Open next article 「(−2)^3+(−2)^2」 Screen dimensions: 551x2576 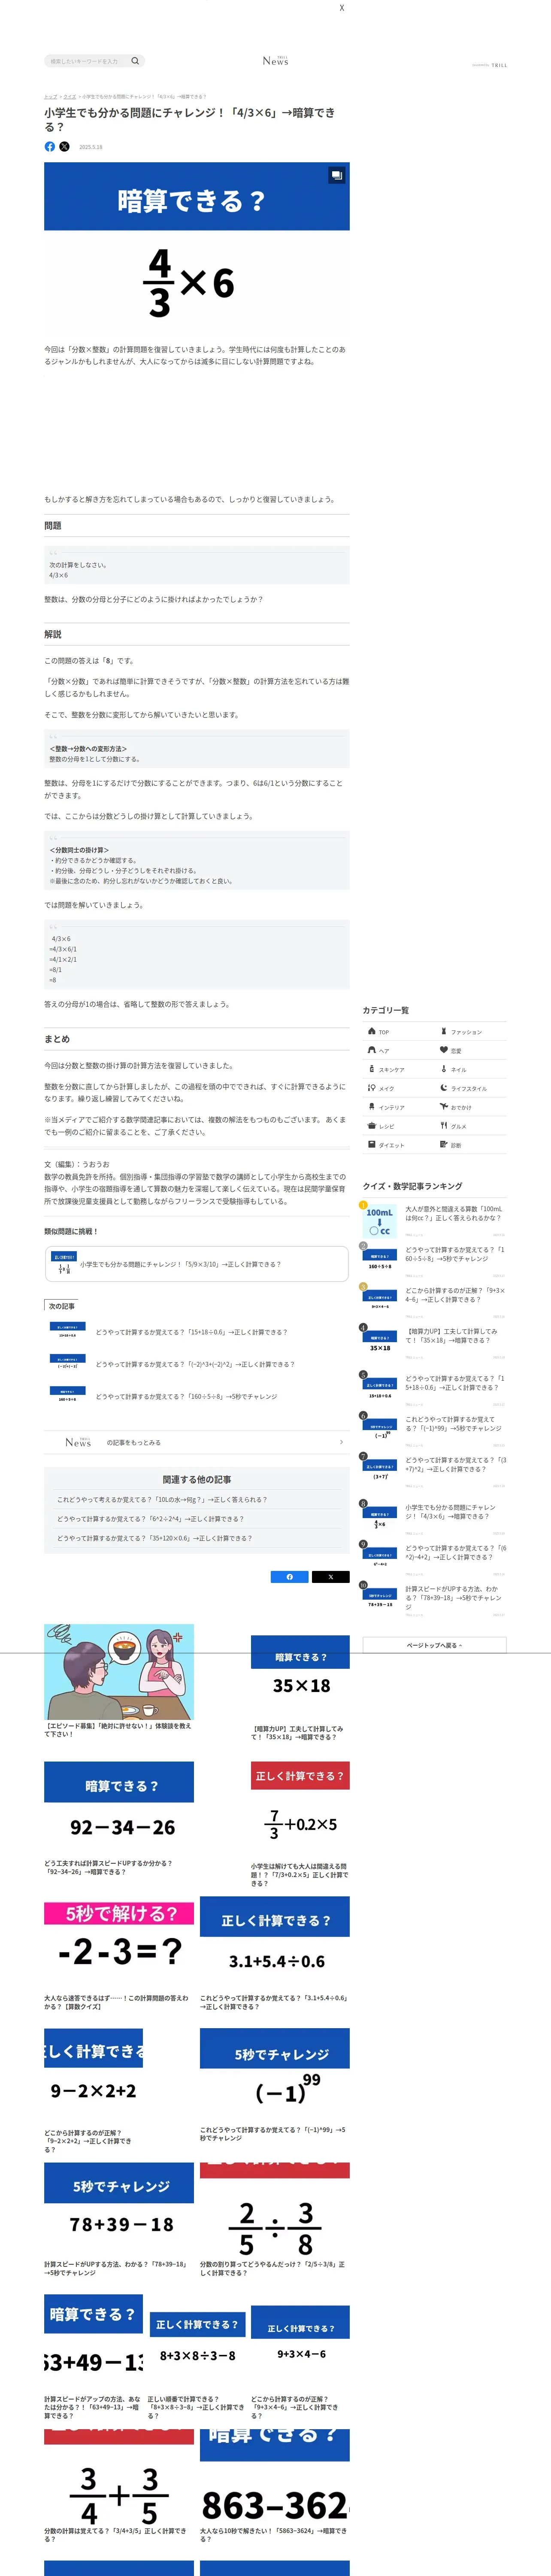pos(196,1364)
